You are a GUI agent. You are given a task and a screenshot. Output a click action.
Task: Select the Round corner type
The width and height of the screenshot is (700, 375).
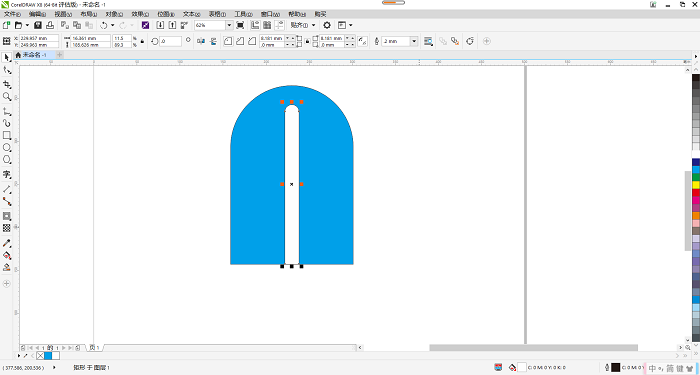coord(228,41)
